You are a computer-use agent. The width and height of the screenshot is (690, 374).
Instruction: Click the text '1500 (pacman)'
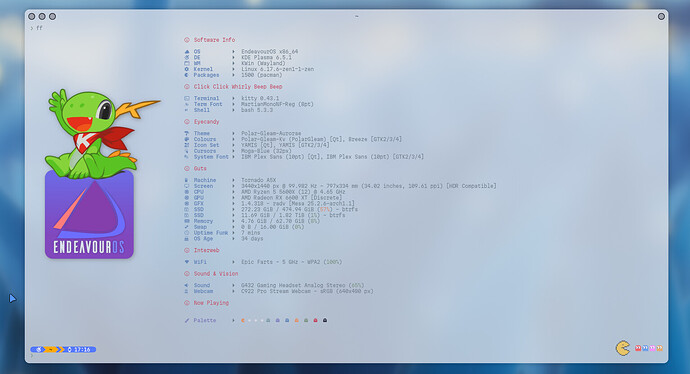pos(261,75)
